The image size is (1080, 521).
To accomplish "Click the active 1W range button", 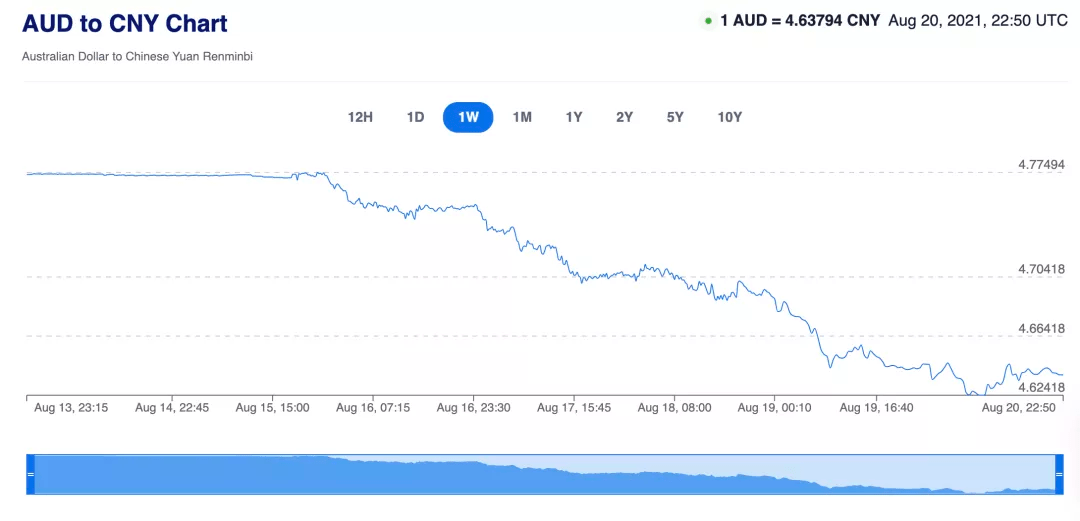I will (x=468, y=117).
